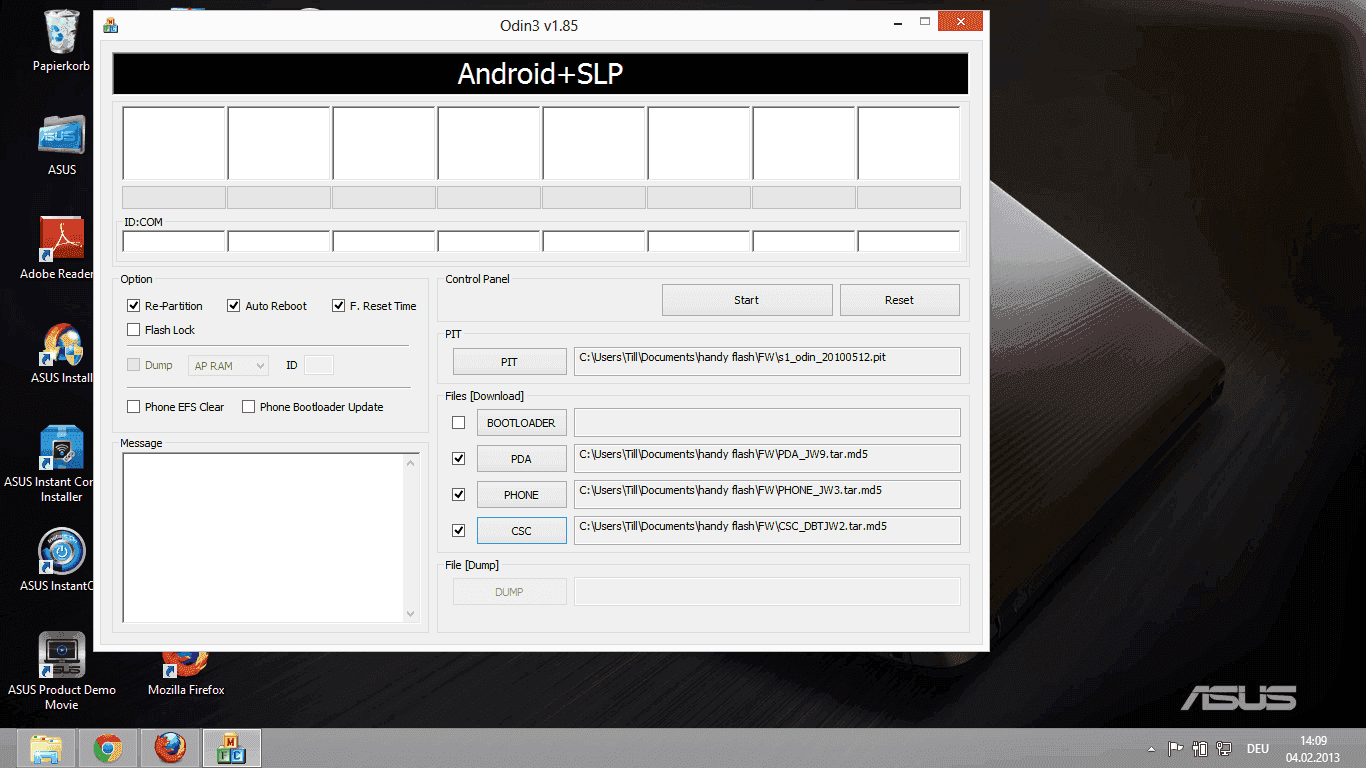Open the ASUS desktop shortcut
1366x768 pixels.
point(61,144)
